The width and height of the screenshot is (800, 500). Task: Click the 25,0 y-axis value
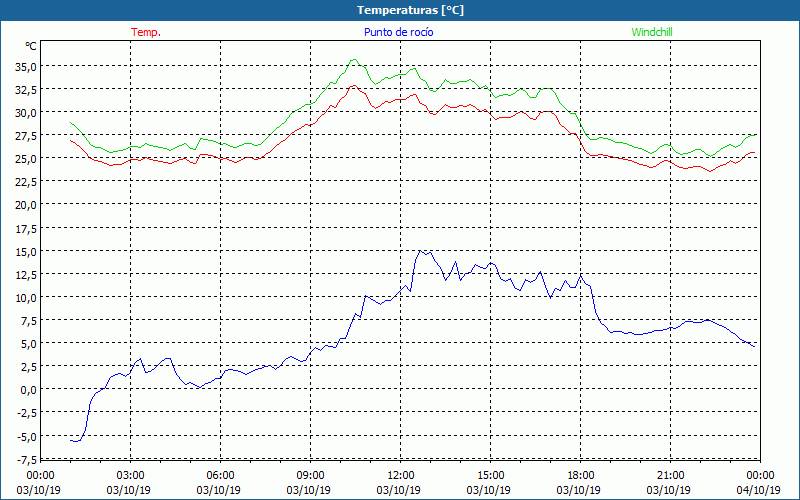(26, 159)
